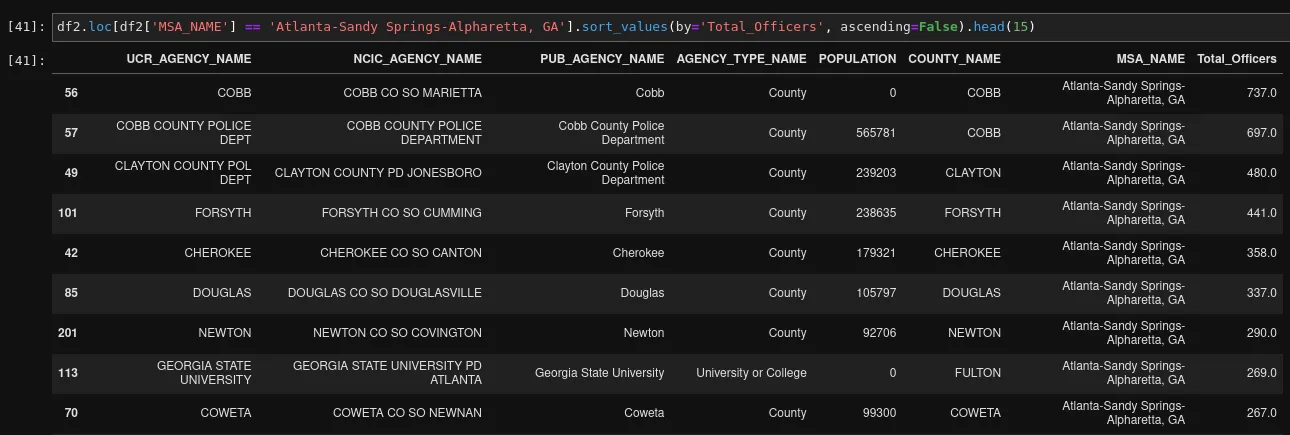Select the COUNTY_NAME column header
Viewport: 1290px width, 435px height.
(954, 59)
